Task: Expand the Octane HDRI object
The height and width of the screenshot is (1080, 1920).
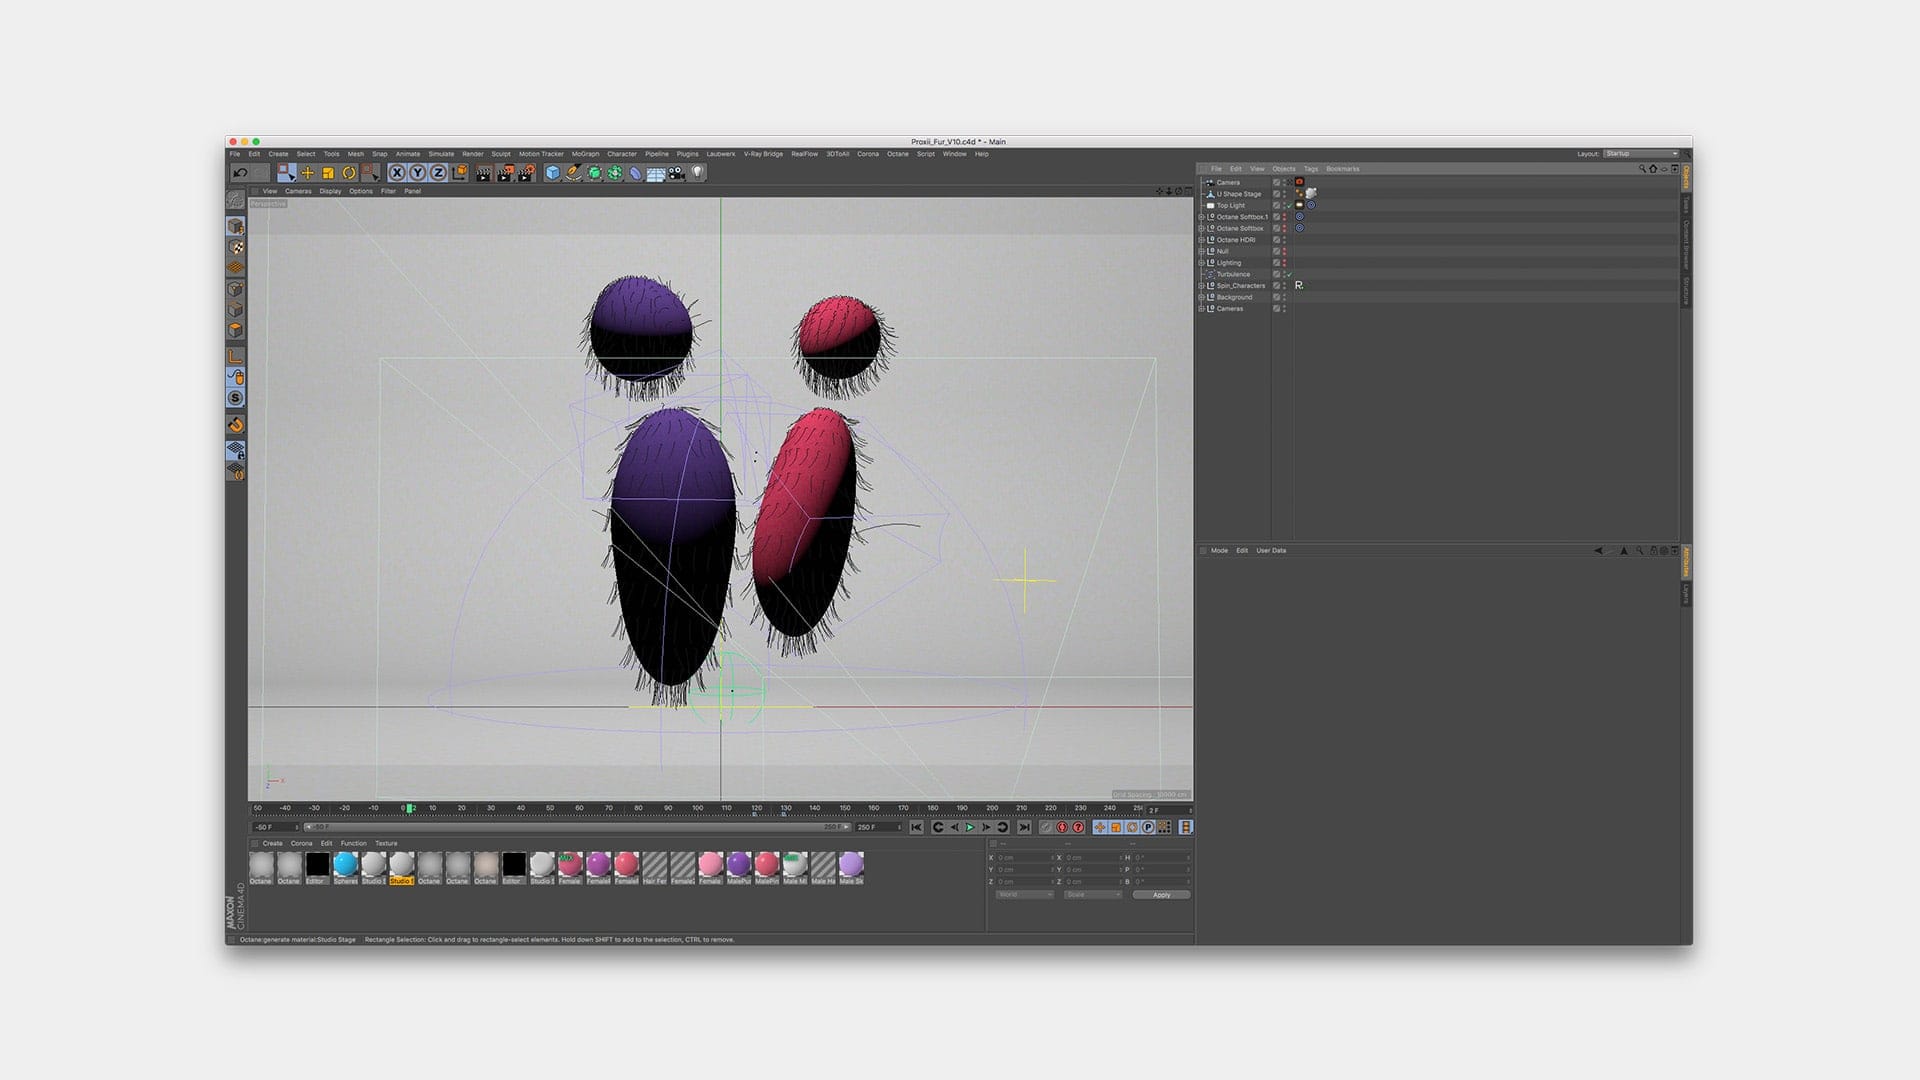Action: (x=1202, y=240)
